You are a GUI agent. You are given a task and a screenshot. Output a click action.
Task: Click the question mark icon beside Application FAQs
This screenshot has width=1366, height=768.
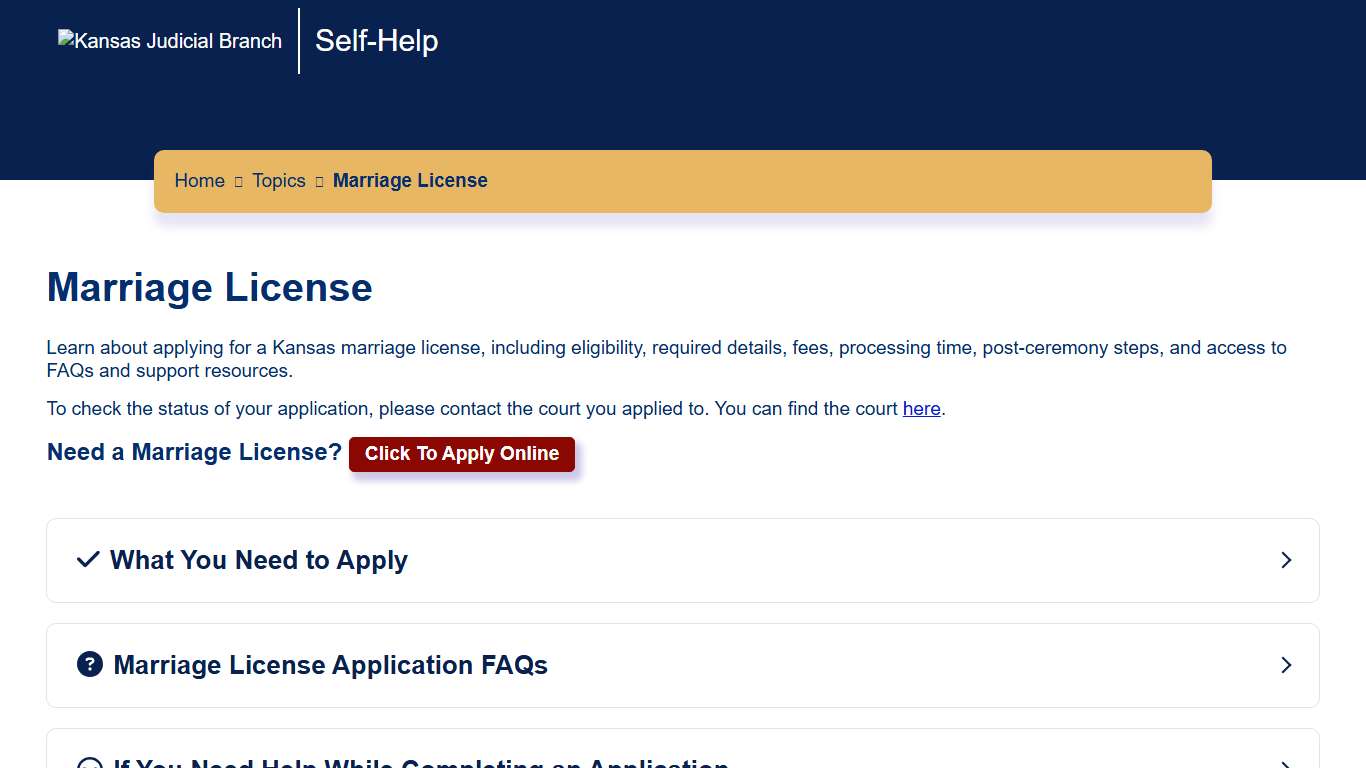tap(90, 664)
